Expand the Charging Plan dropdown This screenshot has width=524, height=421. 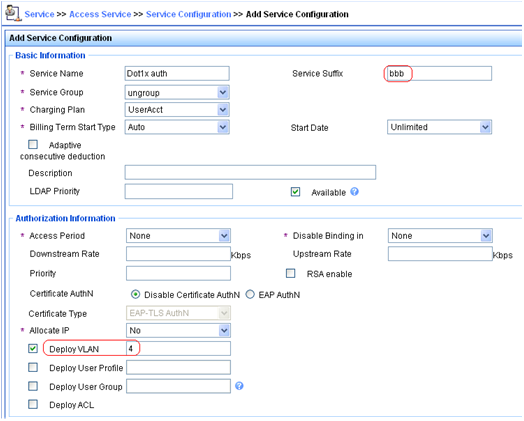click(177, 110)
